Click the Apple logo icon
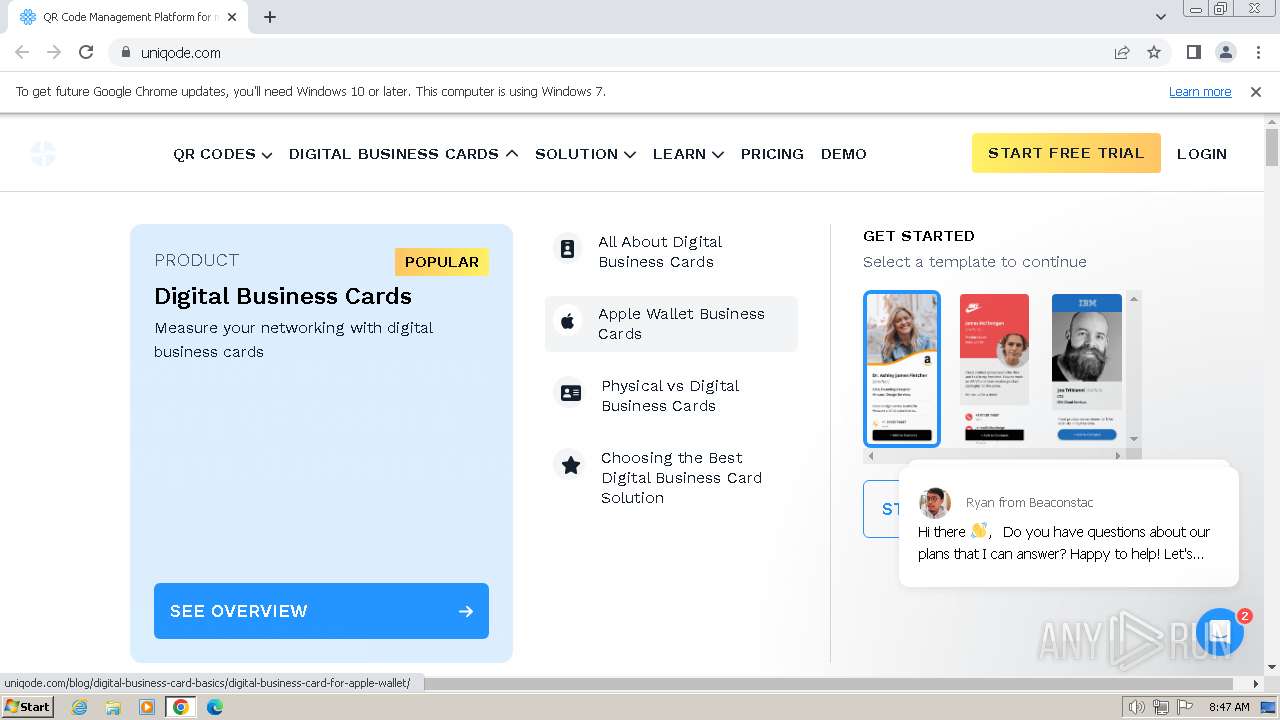This screenshot has height=720, width=1280. click(567, 321)
